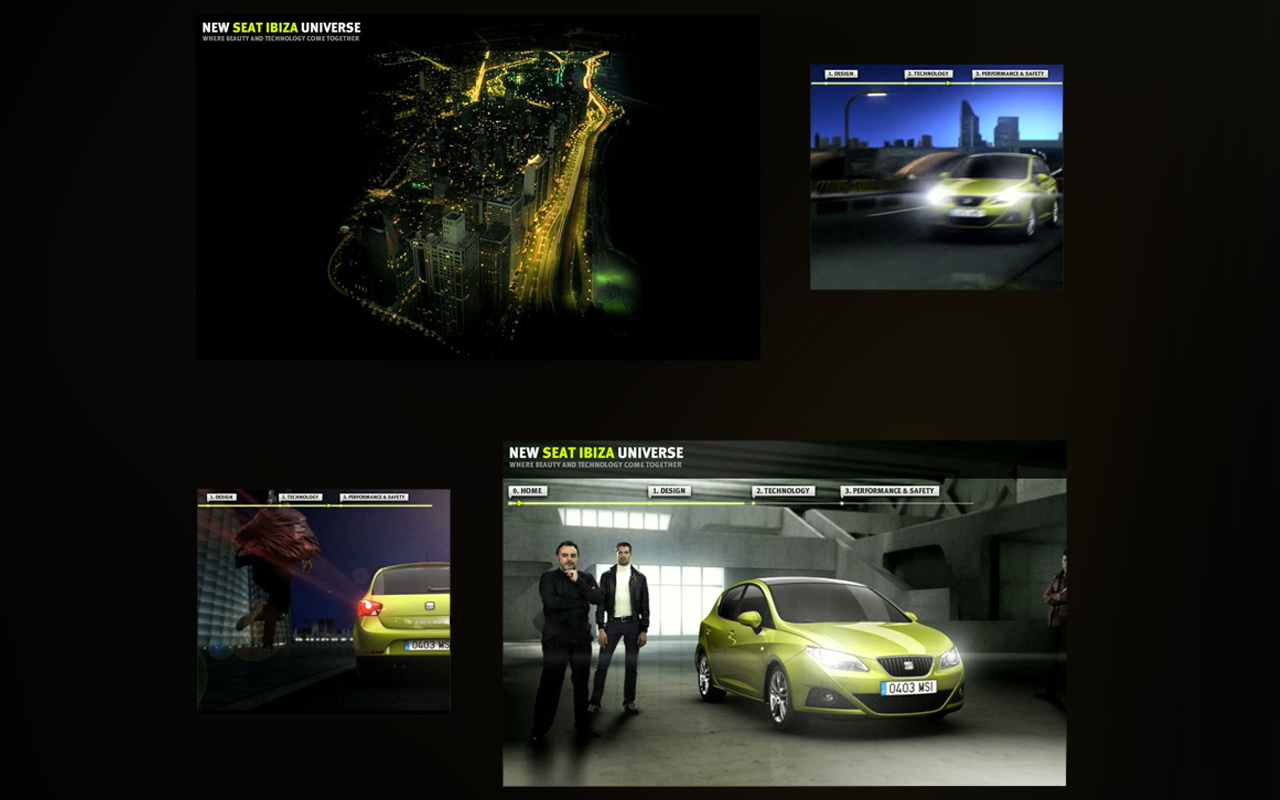The height and width of the screenshot is (800, 1280).
Task: Click NEW SEAT IBIZA UNIVERSE title over city image
Action: [x=281, y=28]
